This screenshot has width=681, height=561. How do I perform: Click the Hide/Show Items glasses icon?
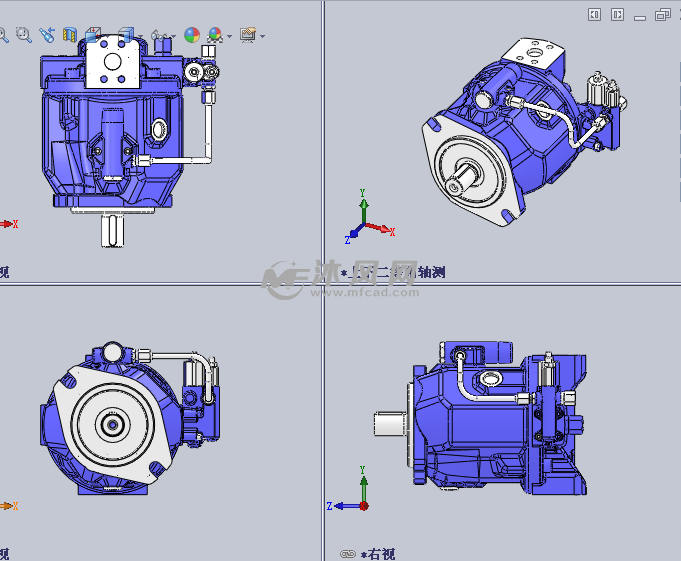[159, 35]
